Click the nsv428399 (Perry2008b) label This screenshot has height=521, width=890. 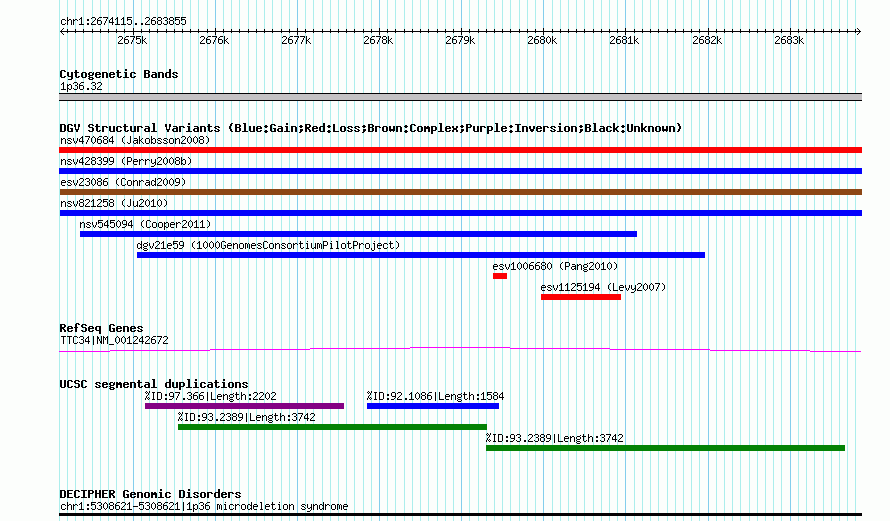(x=126, y=161)
